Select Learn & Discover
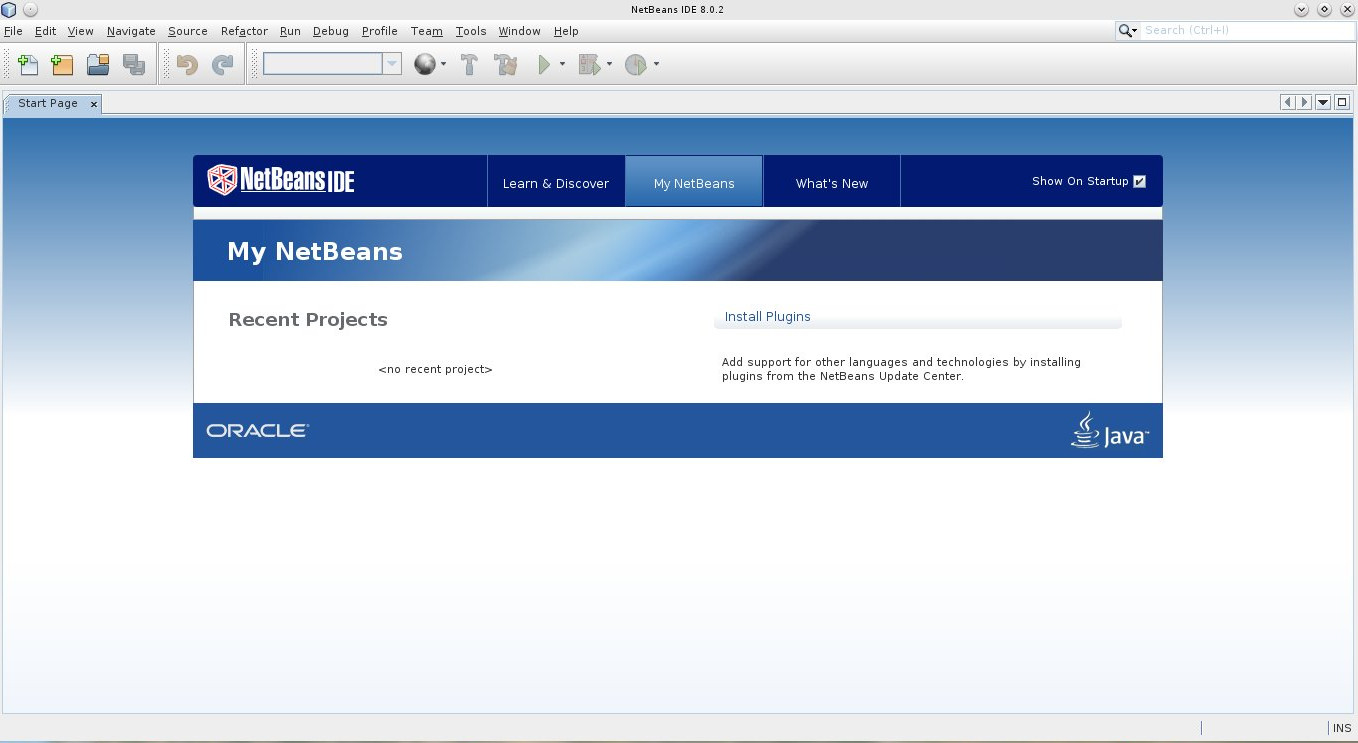 556,183
